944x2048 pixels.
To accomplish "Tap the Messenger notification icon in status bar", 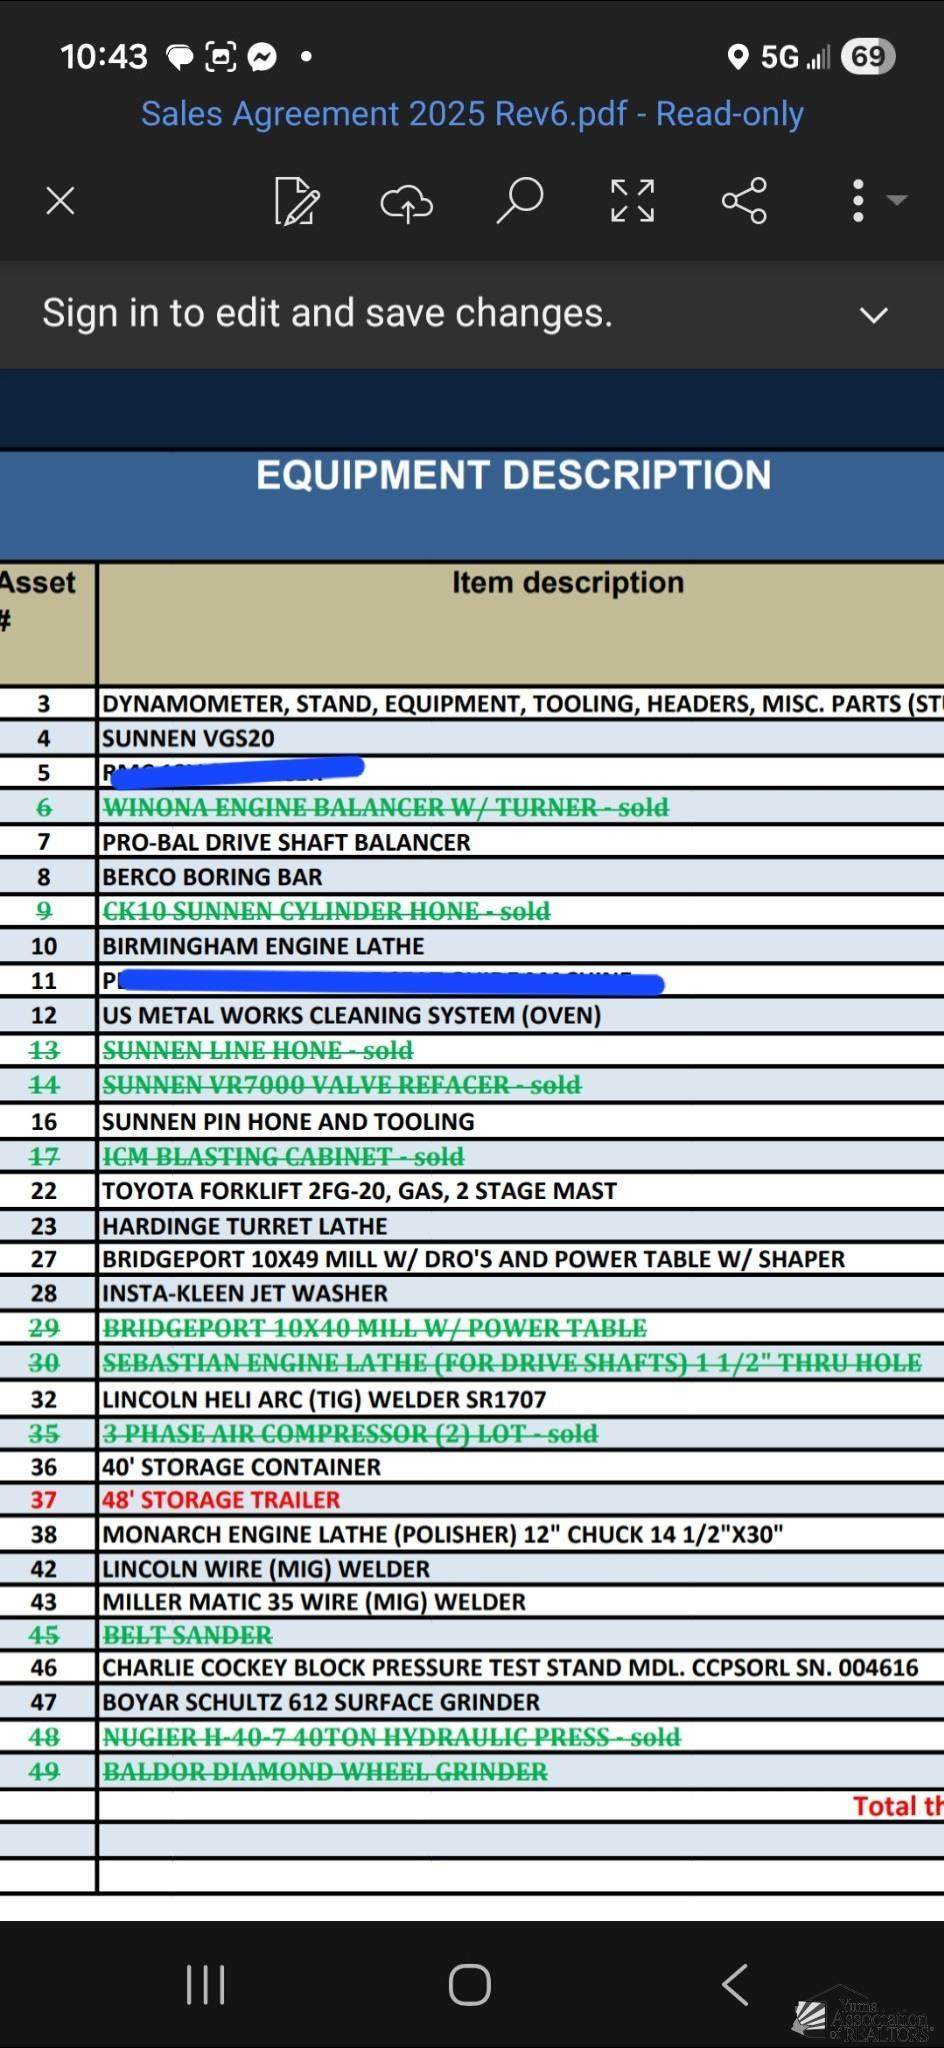I will pos(262,57).
